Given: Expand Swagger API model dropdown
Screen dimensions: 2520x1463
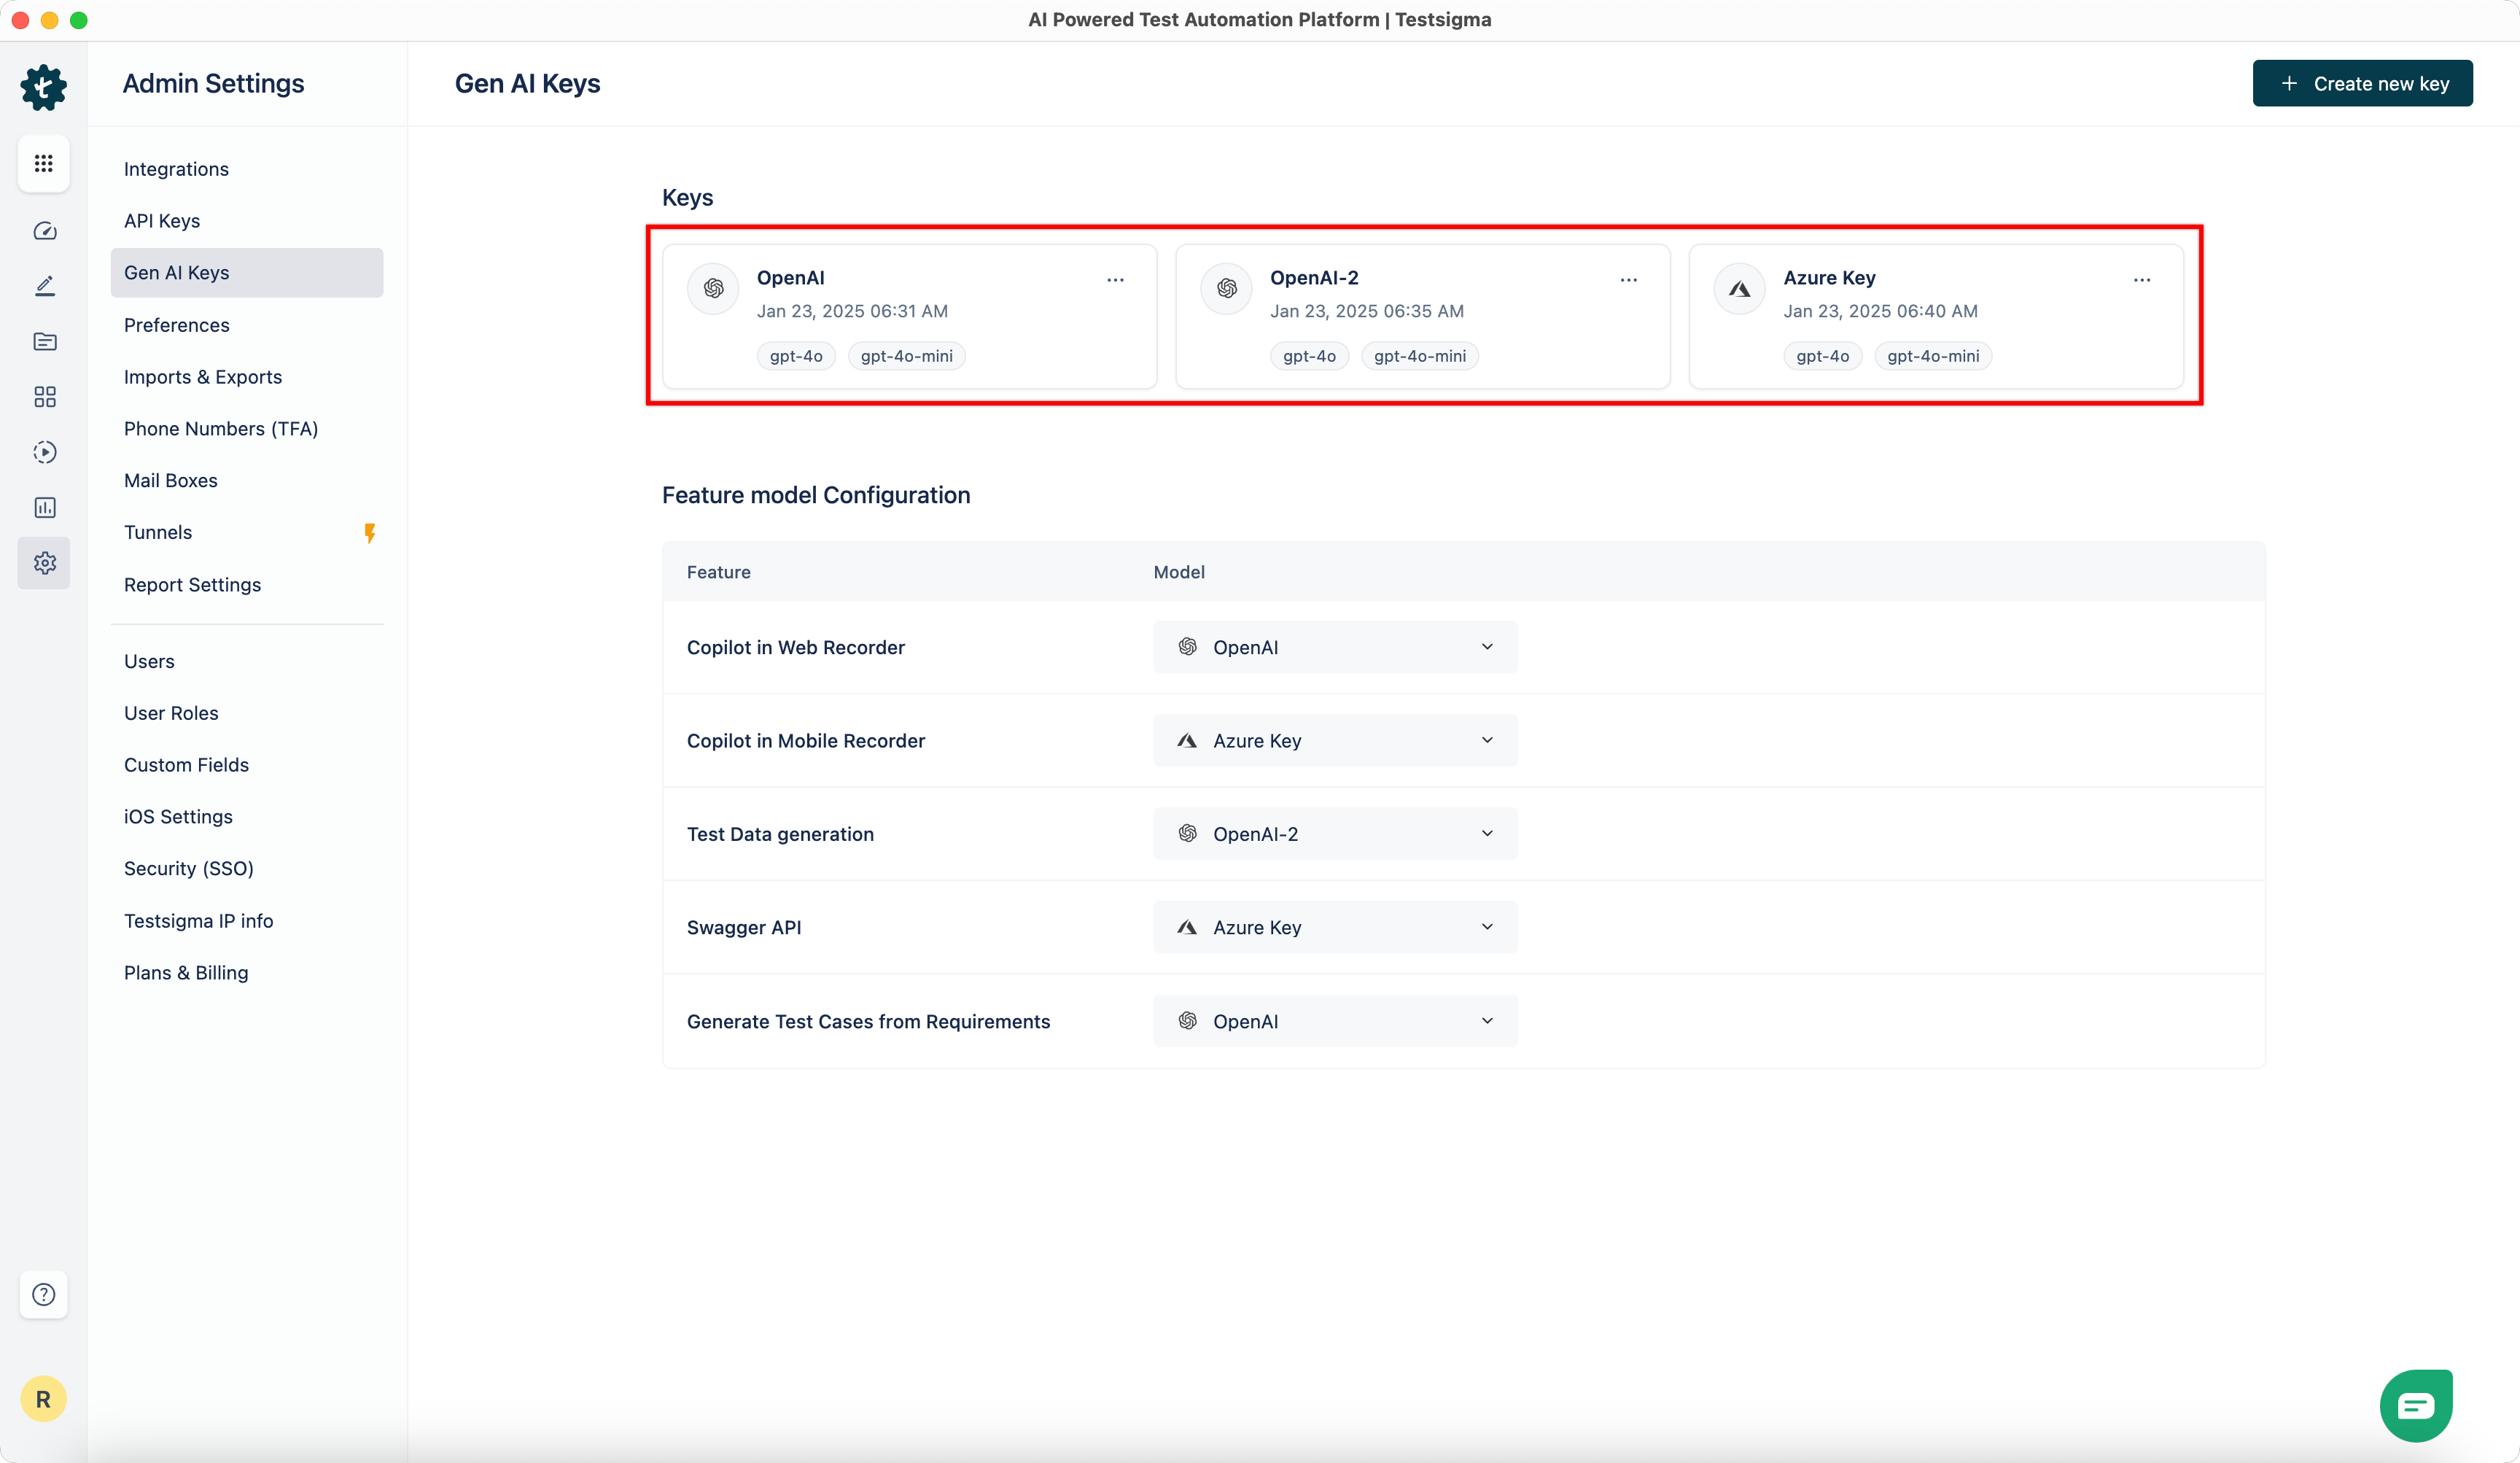Looking at the screenshot, I should pos(1334,927).
